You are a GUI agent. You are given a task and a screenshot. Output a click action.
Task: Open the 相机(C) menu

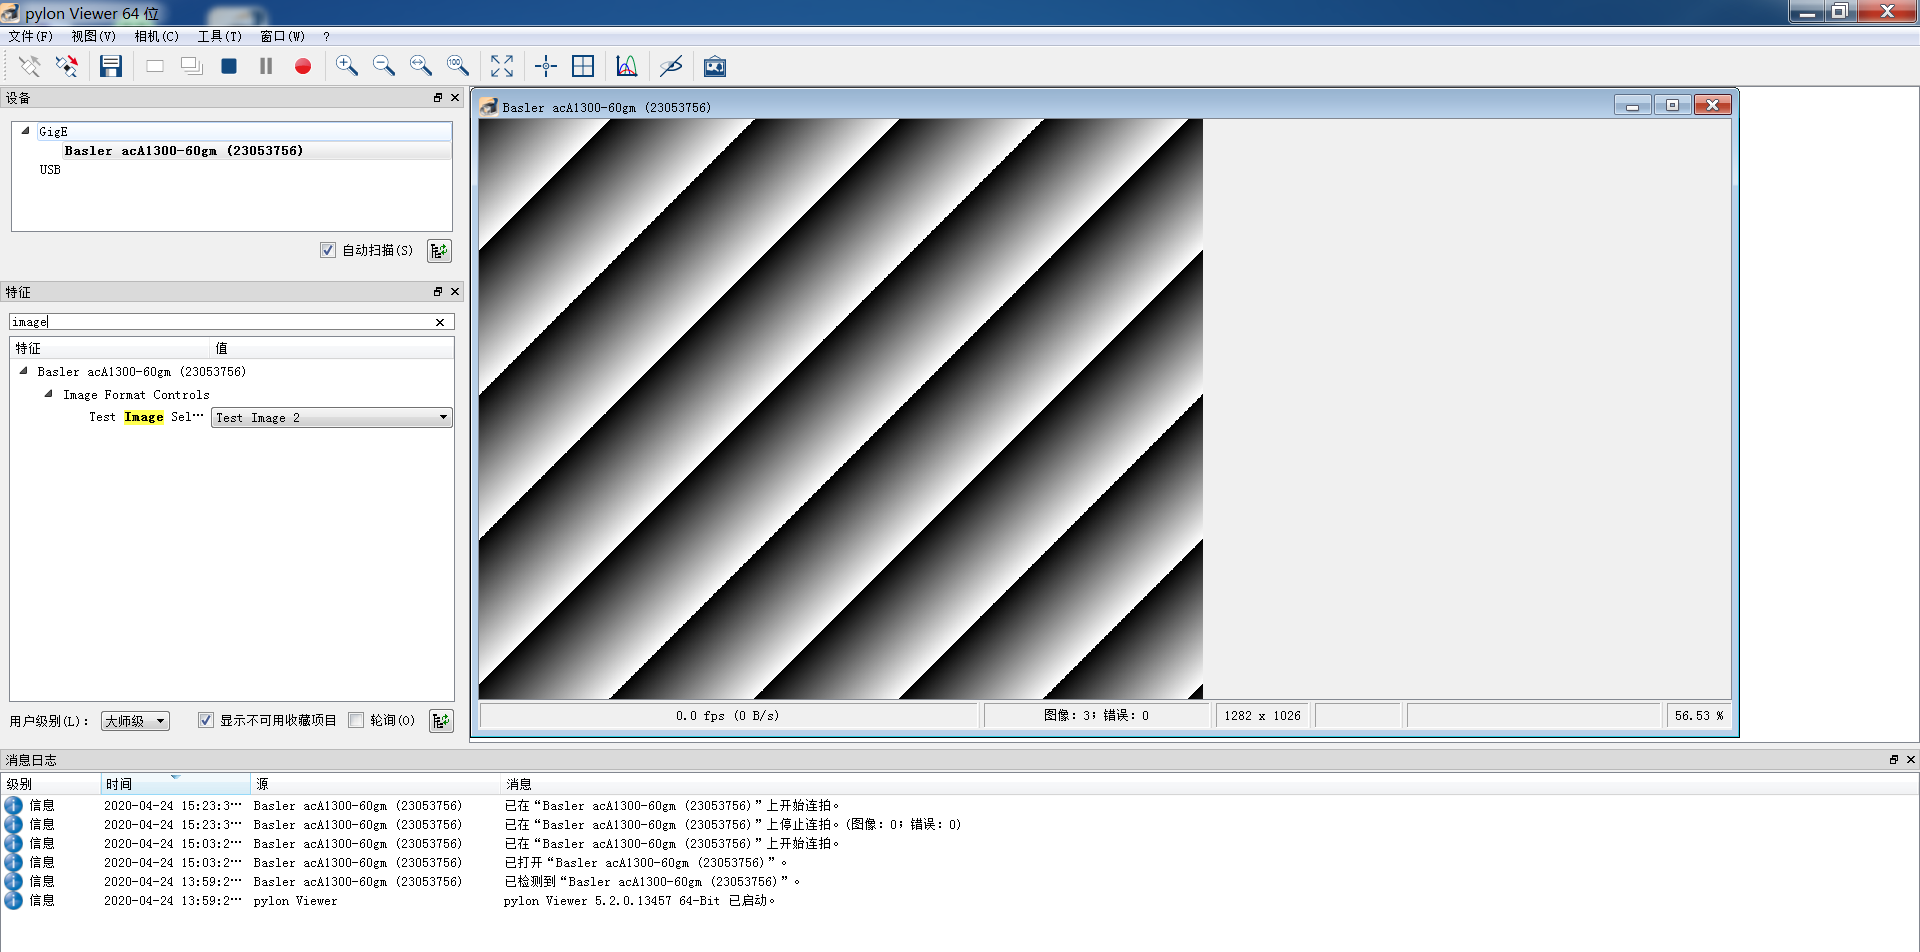pos(156,36)
